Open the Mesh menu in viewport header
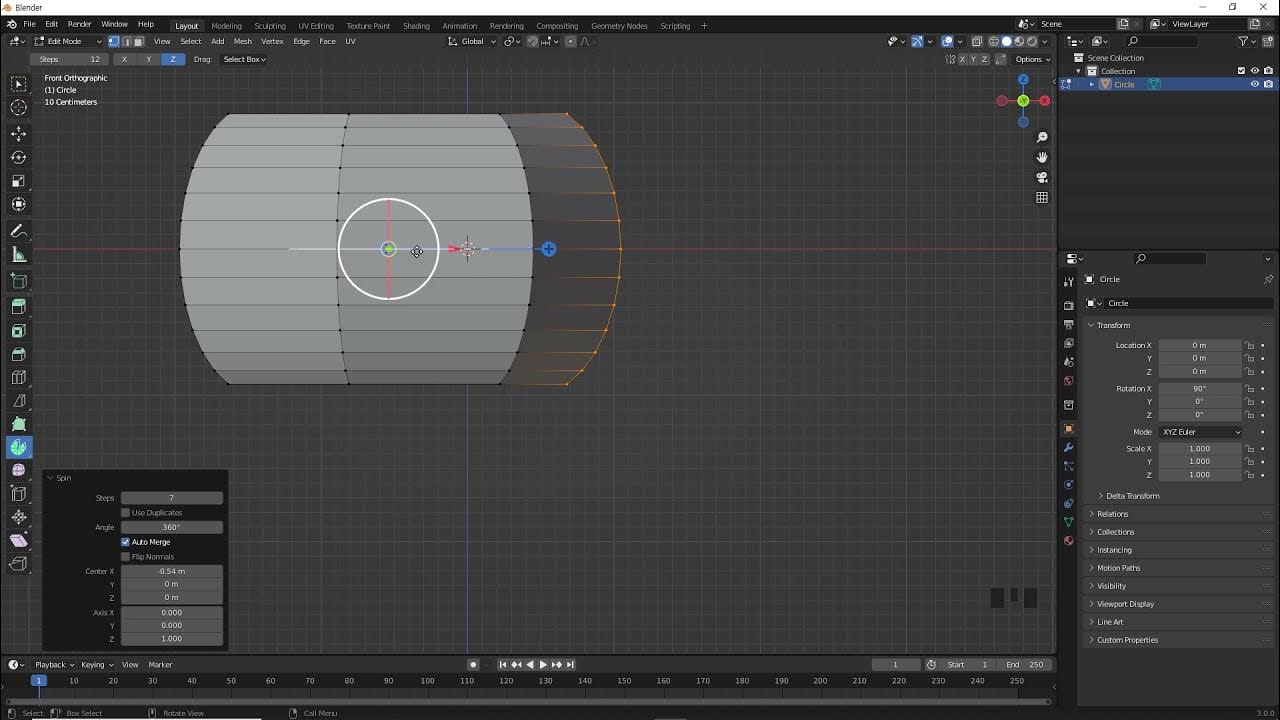1280x720 pixels. (x=243, y=41)
